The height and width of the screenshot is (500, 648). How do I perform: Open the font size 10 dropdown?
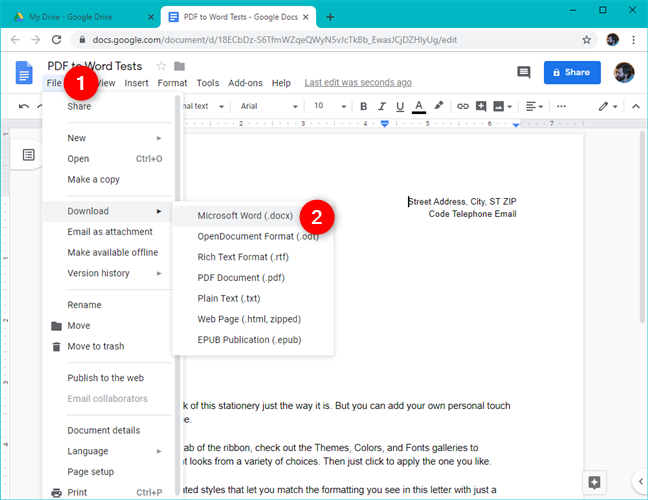(x=330, y=106)
